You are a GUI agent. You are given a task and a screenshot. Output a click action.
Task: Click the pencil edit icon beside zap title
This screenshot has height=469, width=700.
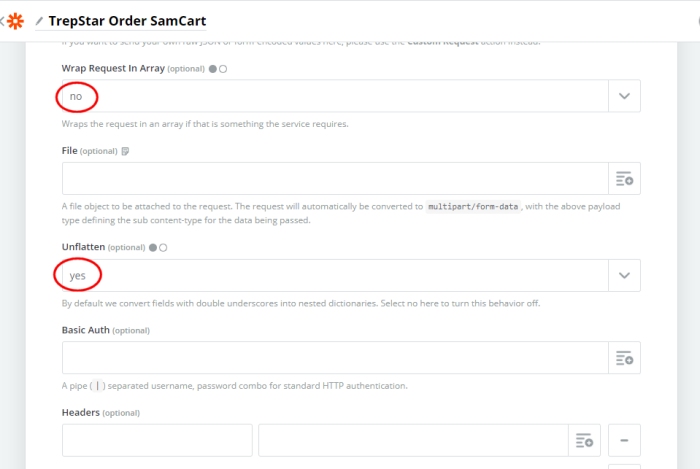(39, 21)
